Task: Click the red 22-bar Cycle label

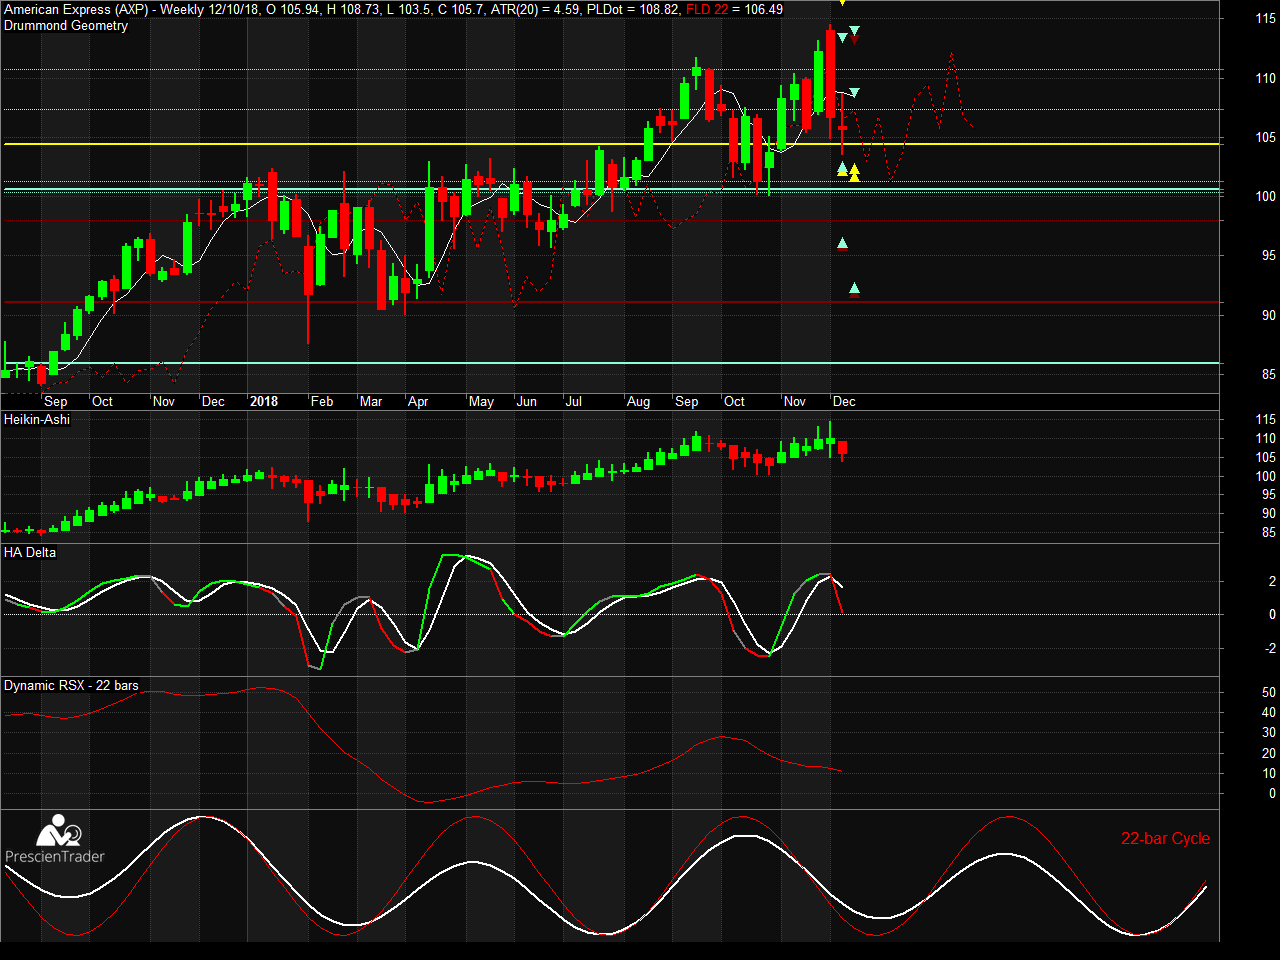Action: coord(1165,838)
